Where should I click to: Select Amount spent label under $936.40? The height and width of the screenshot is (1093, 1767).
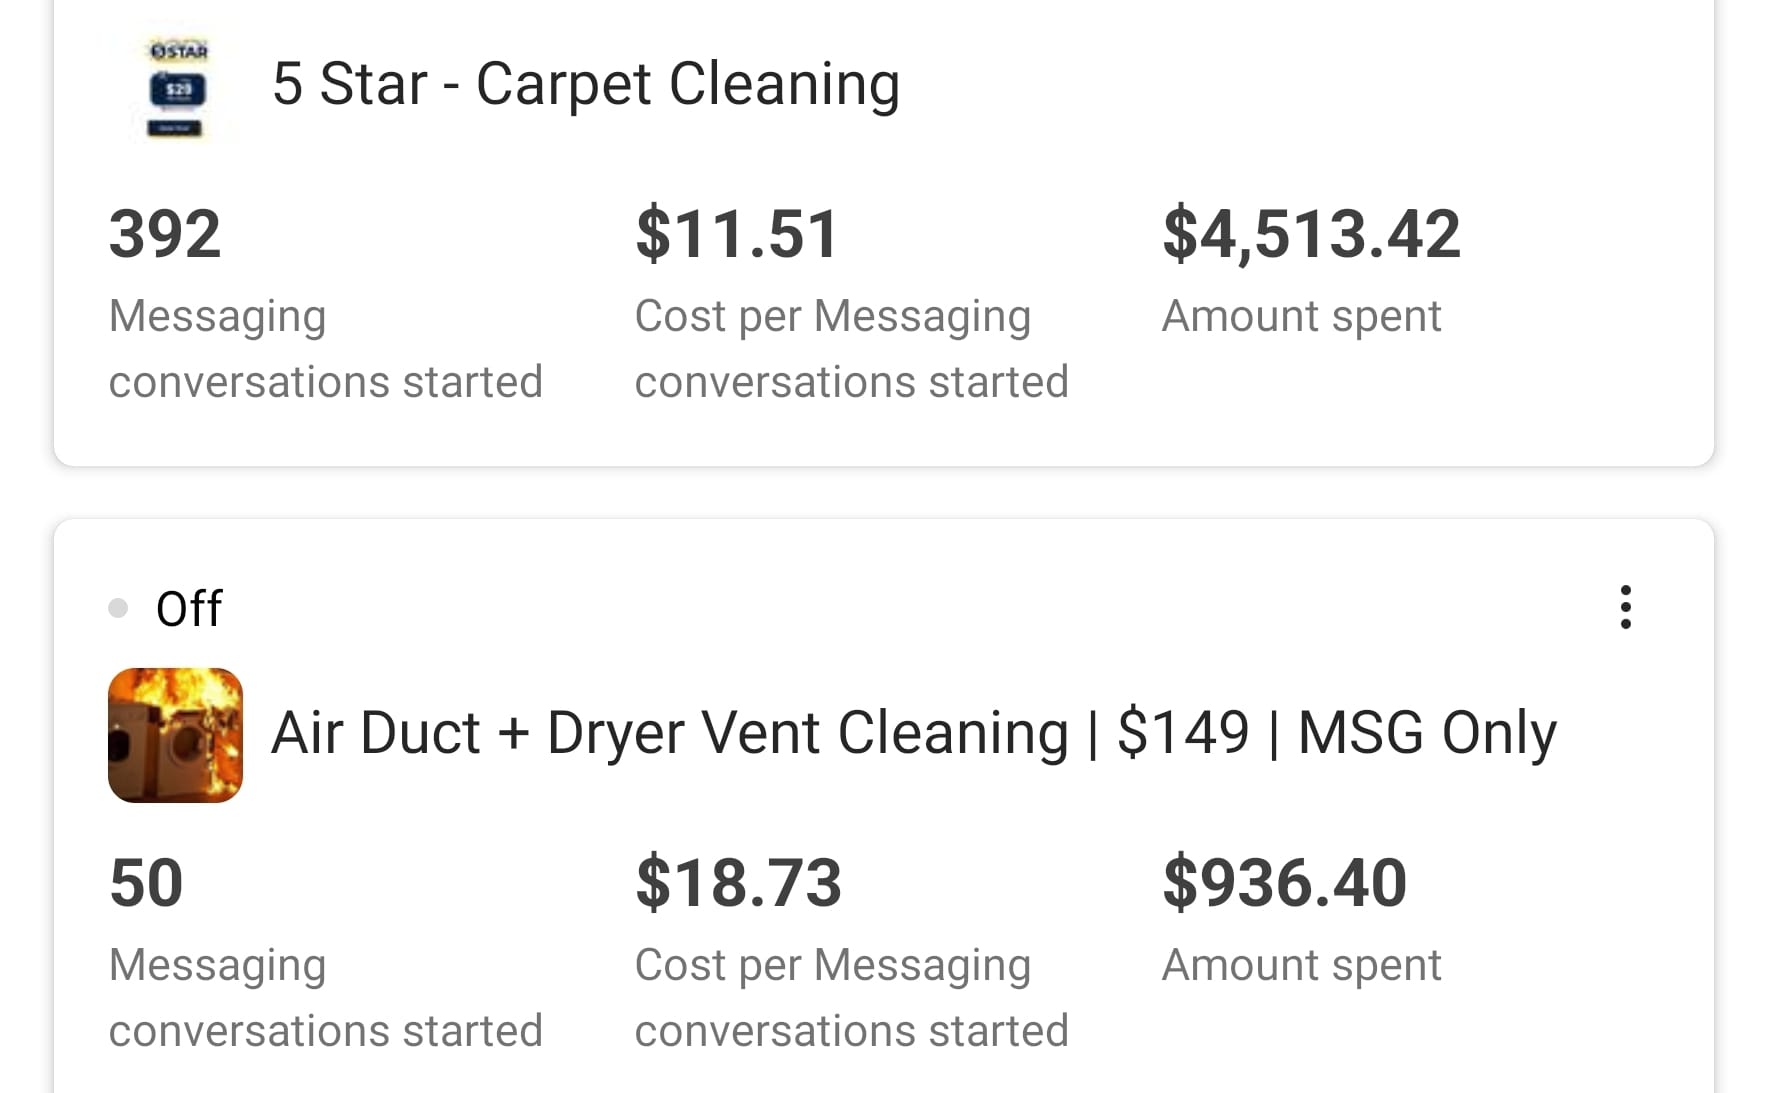point(1300,965)
